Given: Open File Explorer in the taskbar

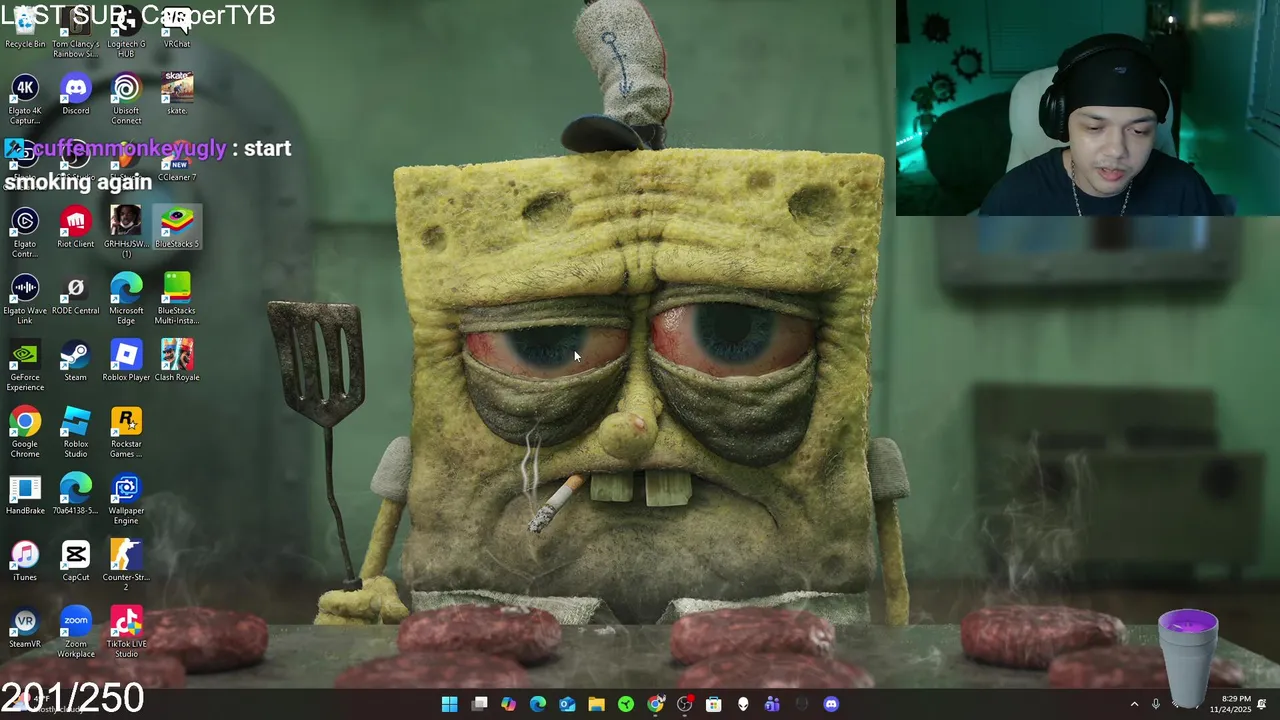Looking at the screenshot, I should 596,704.
